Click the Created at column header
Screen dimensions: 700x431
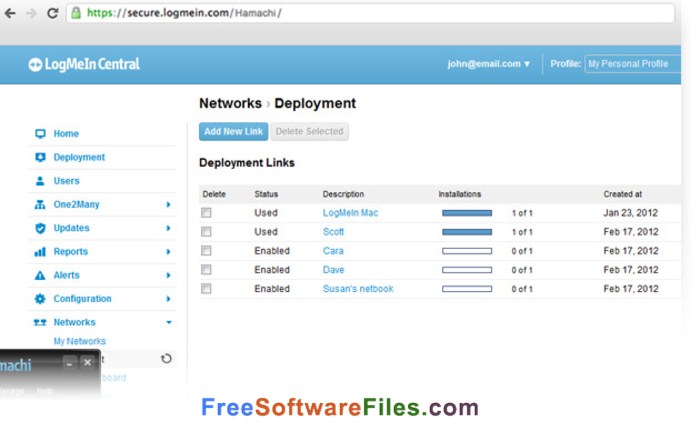click(x=623, y=194)
